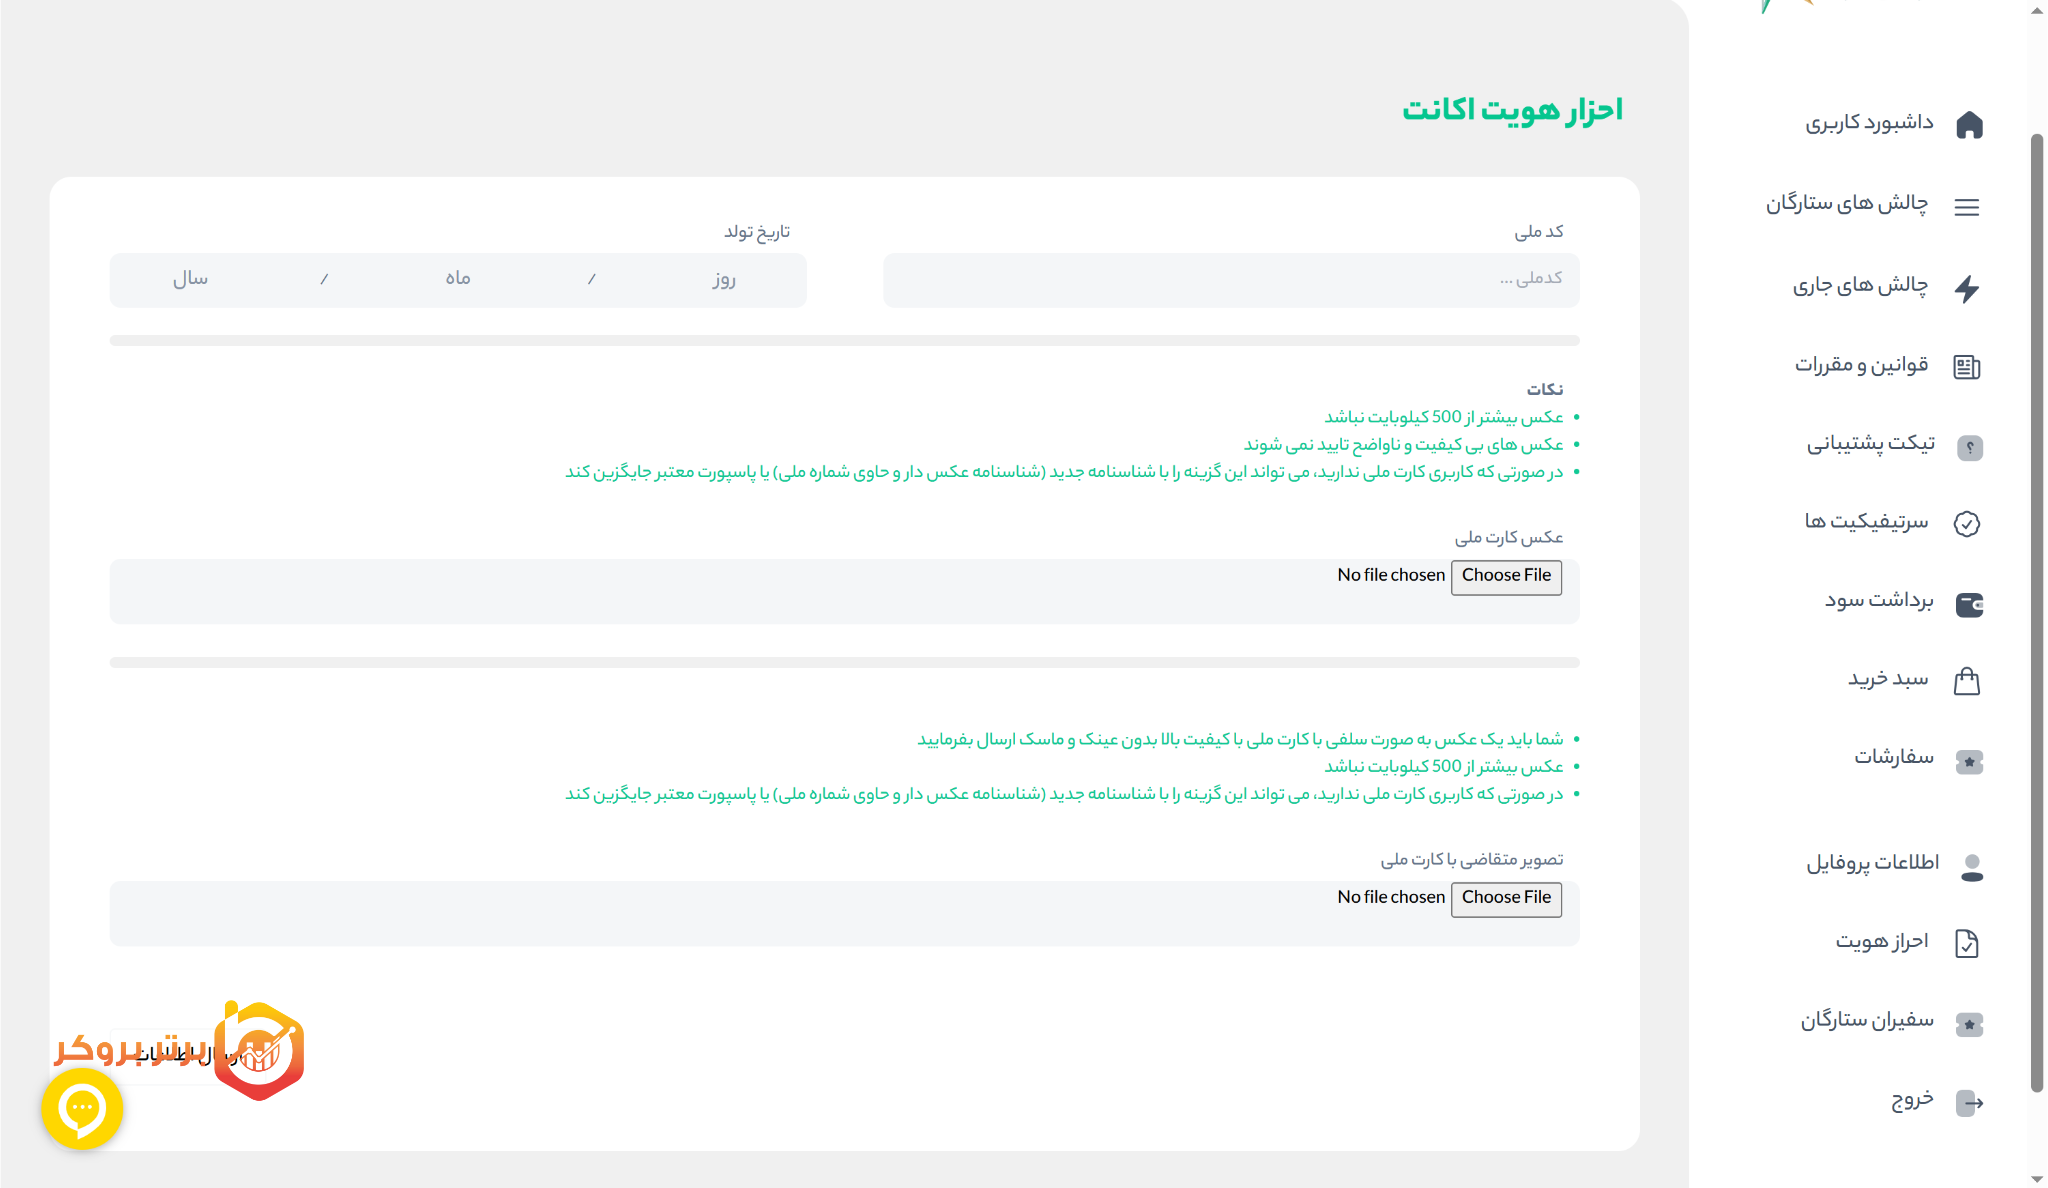
Task: Open the shopping bag icon for سبد خرید
Action: point(1967,681)
